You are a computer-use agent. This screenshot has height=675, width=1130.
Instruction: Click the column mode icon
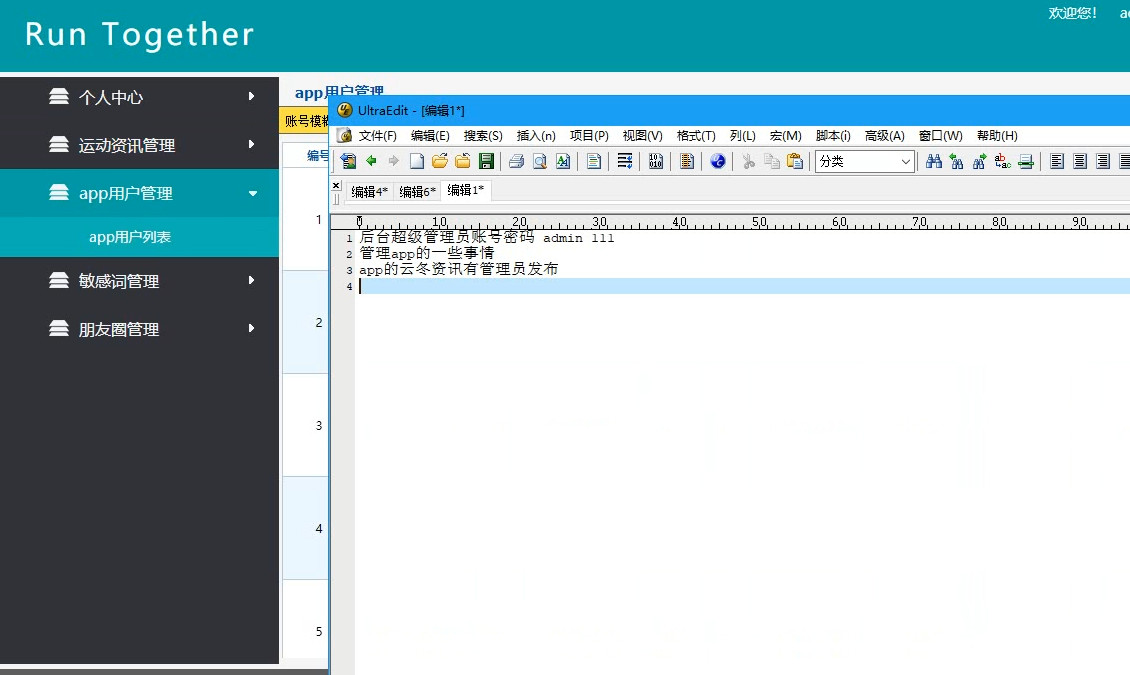pos(687,161)
